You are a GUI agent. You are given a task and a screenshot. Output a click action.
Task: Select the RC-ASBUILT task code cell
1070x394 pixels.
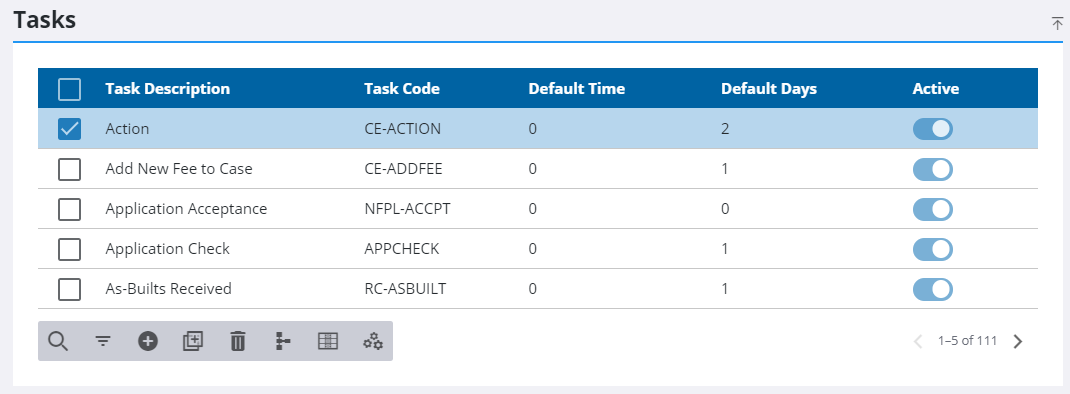pyautogui.click(x=405, y=289)
